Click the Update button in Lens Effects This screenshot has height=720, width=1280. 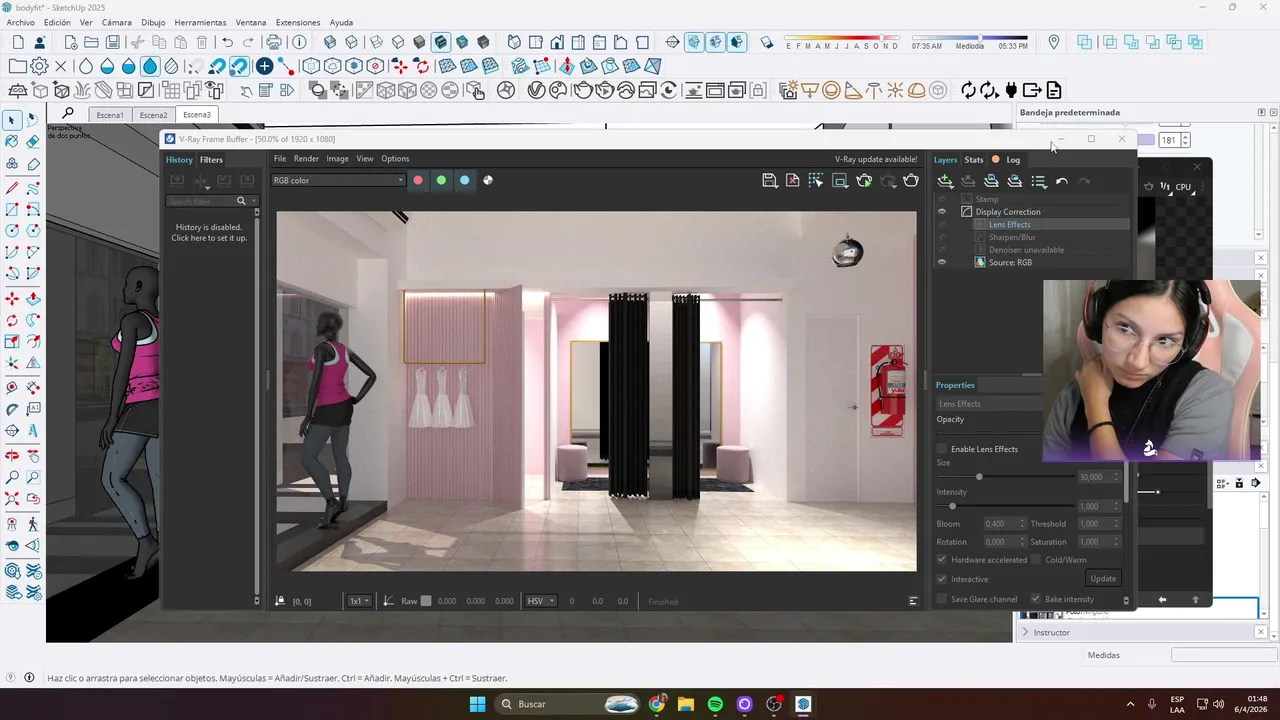click(x=1103, y=578)
